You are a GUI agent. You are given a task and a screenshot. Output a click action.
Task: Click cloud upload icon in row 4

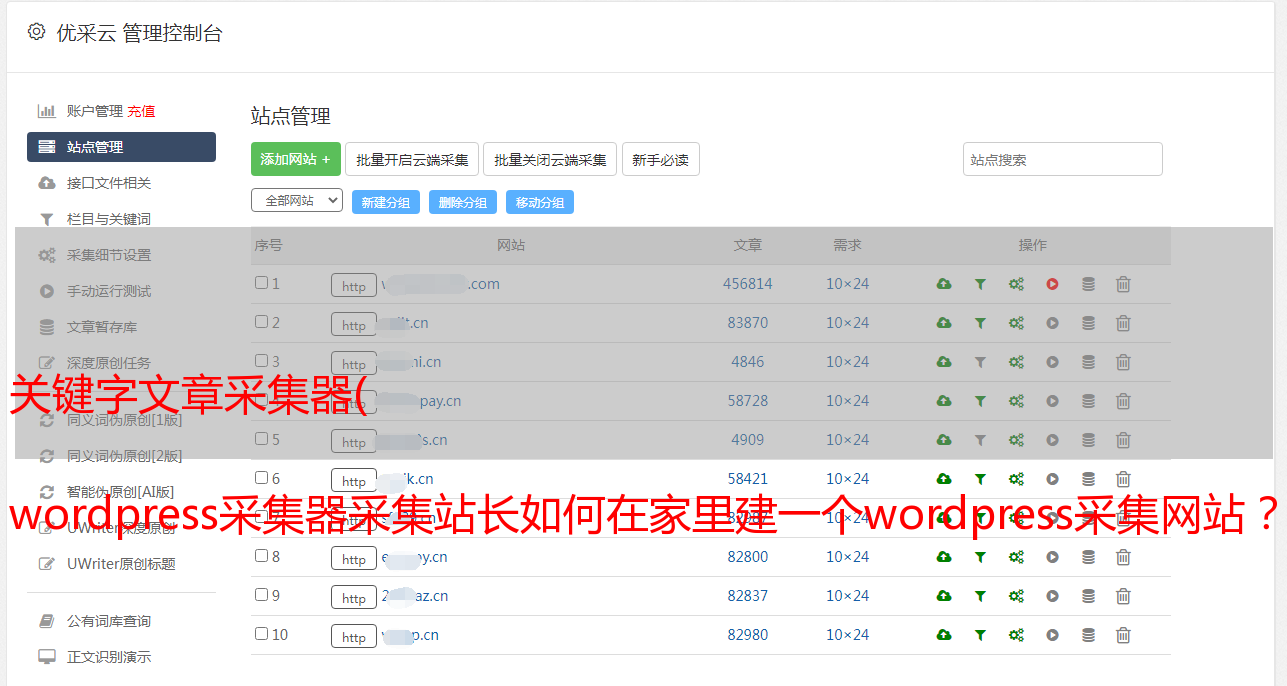click(x=944, y=401)
